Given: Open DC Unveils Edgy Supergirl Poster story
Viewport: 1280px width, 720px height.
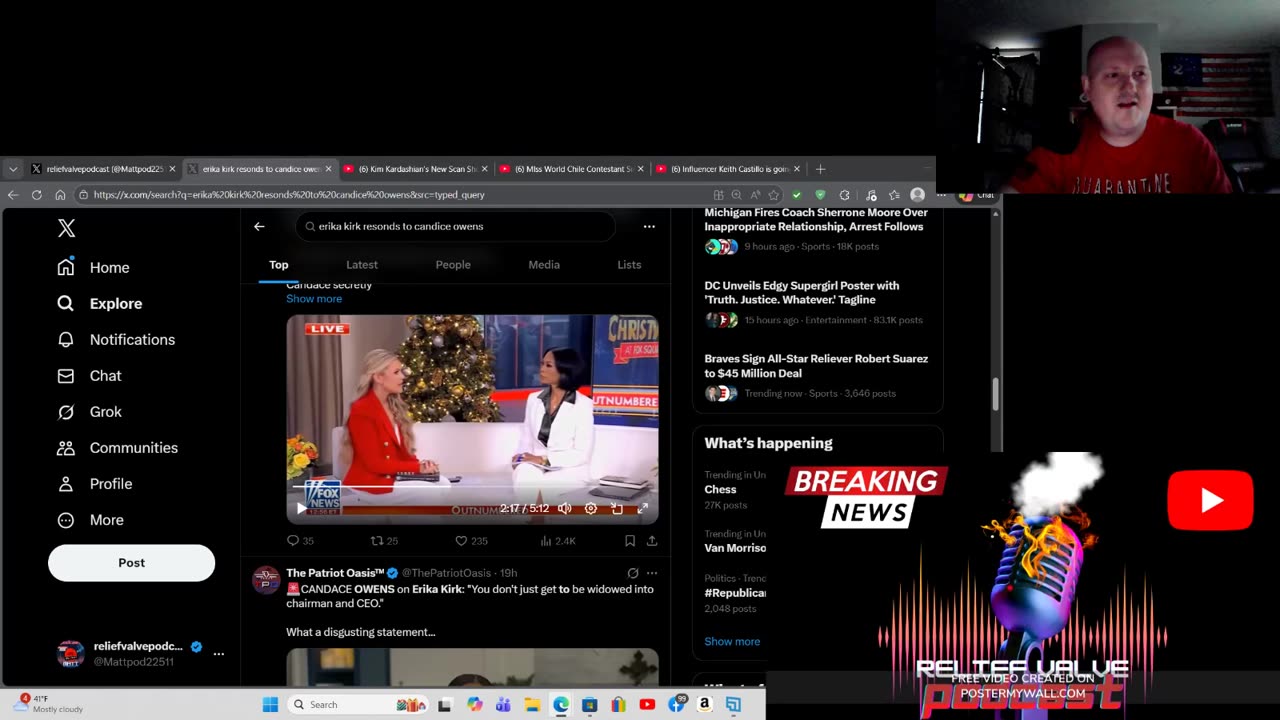Looking at the screenshot, I should coord(802,292).
